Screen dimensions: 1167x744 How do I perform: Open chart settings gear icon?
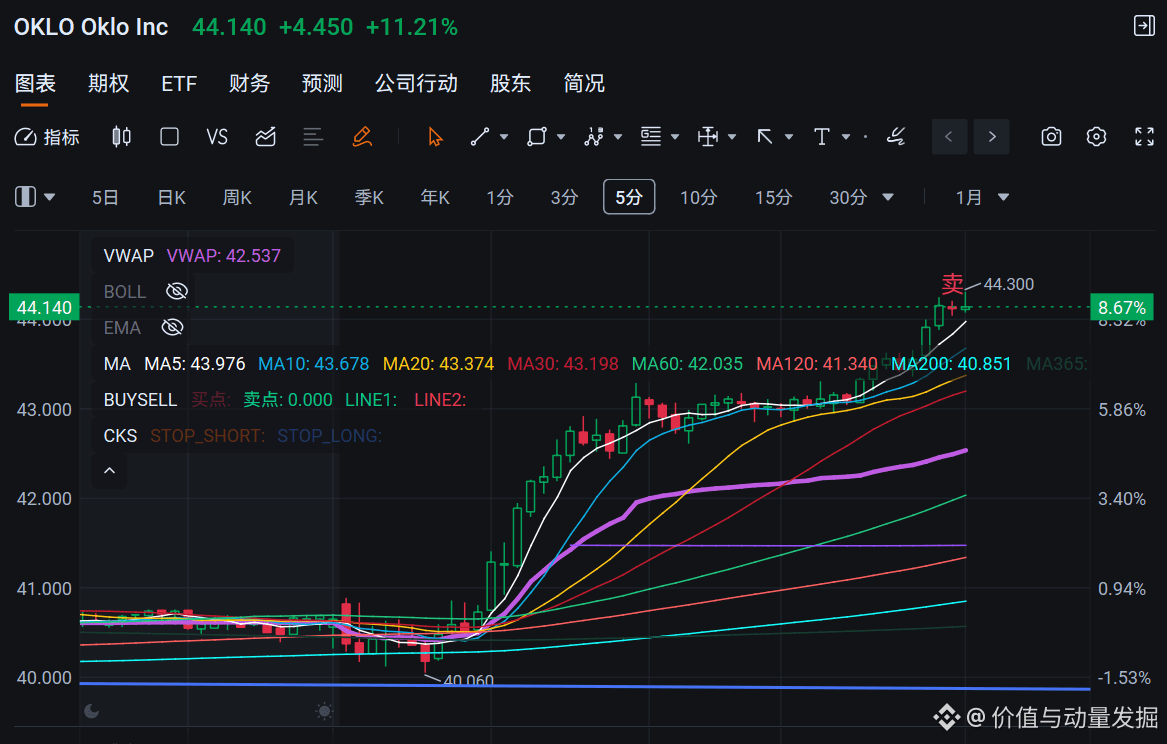1096,137
